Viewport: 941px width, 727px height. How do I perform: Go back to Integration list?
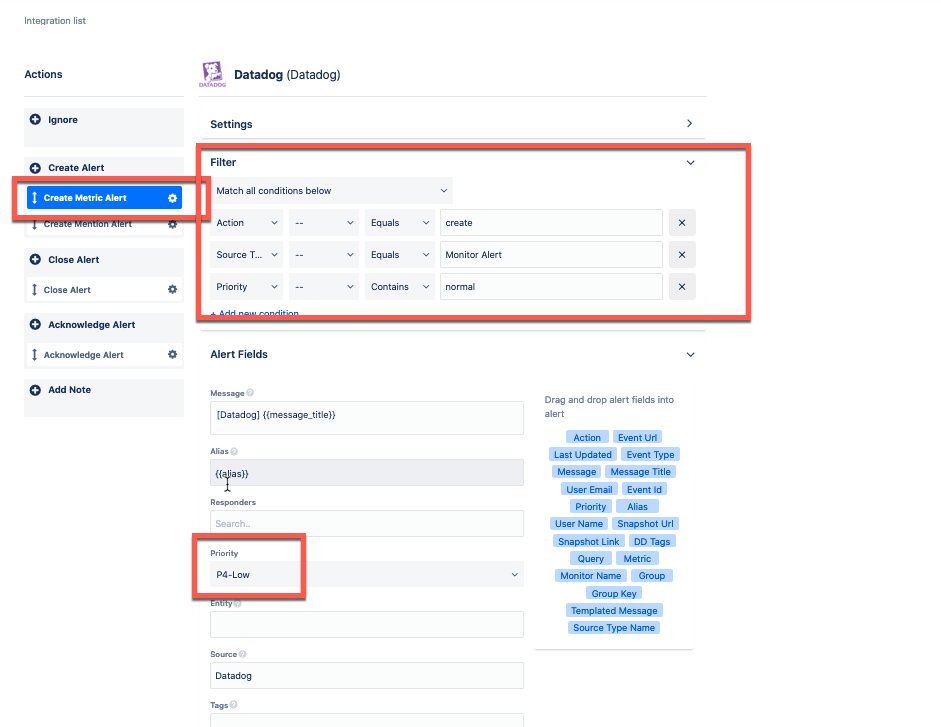point(55,20)
